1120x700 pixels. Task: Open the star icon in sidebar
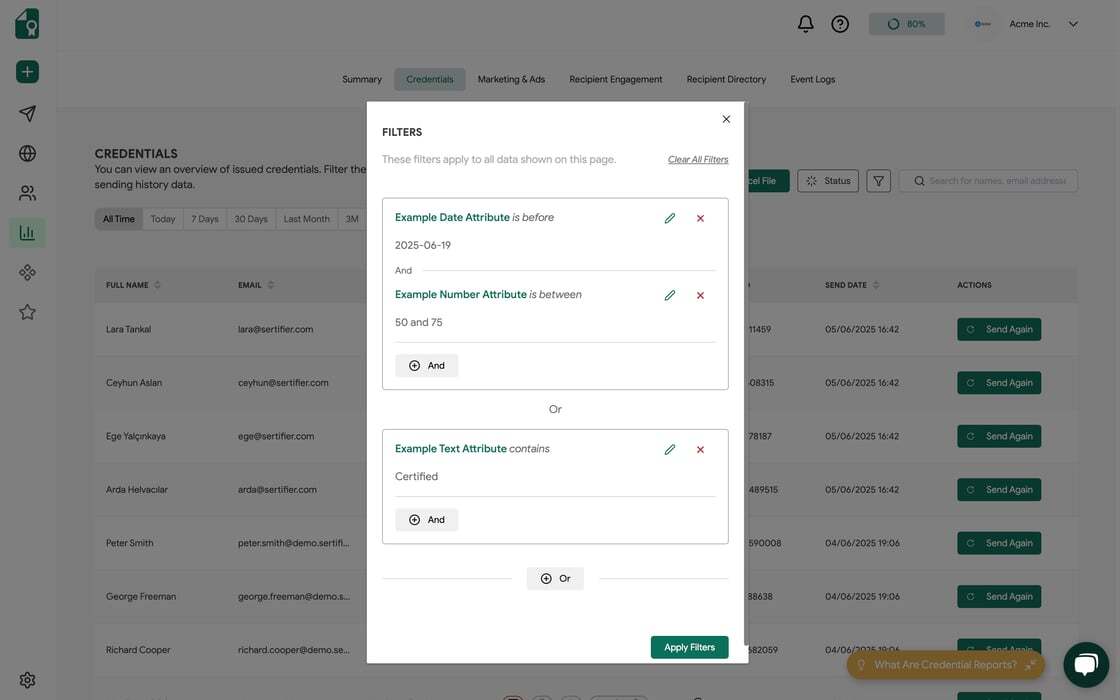tap(27, 312)
